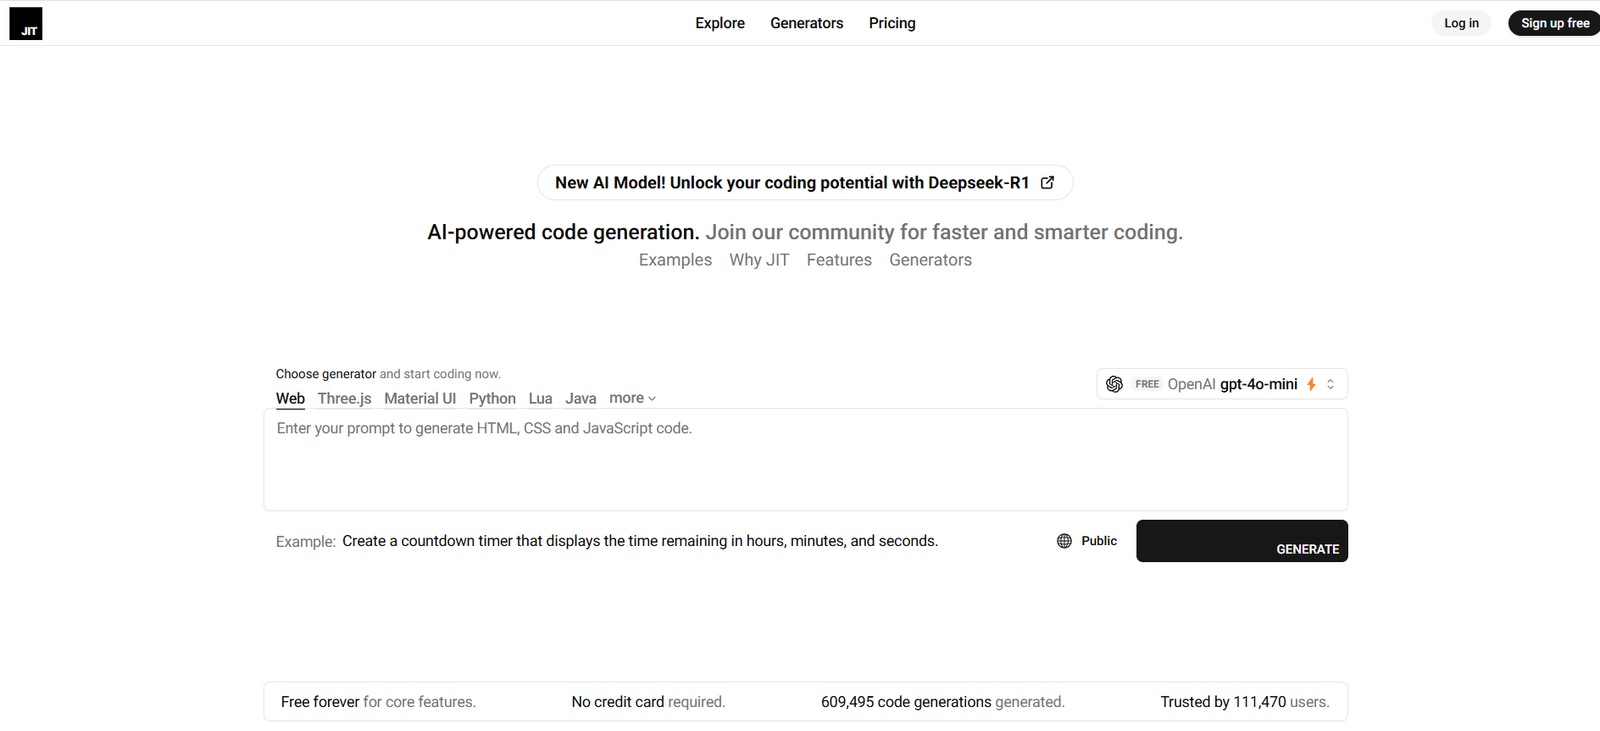The width and height of the screenshot is (1600, 731).
Task: Expand the more generators dropdown
Action: tap(632, 398)
